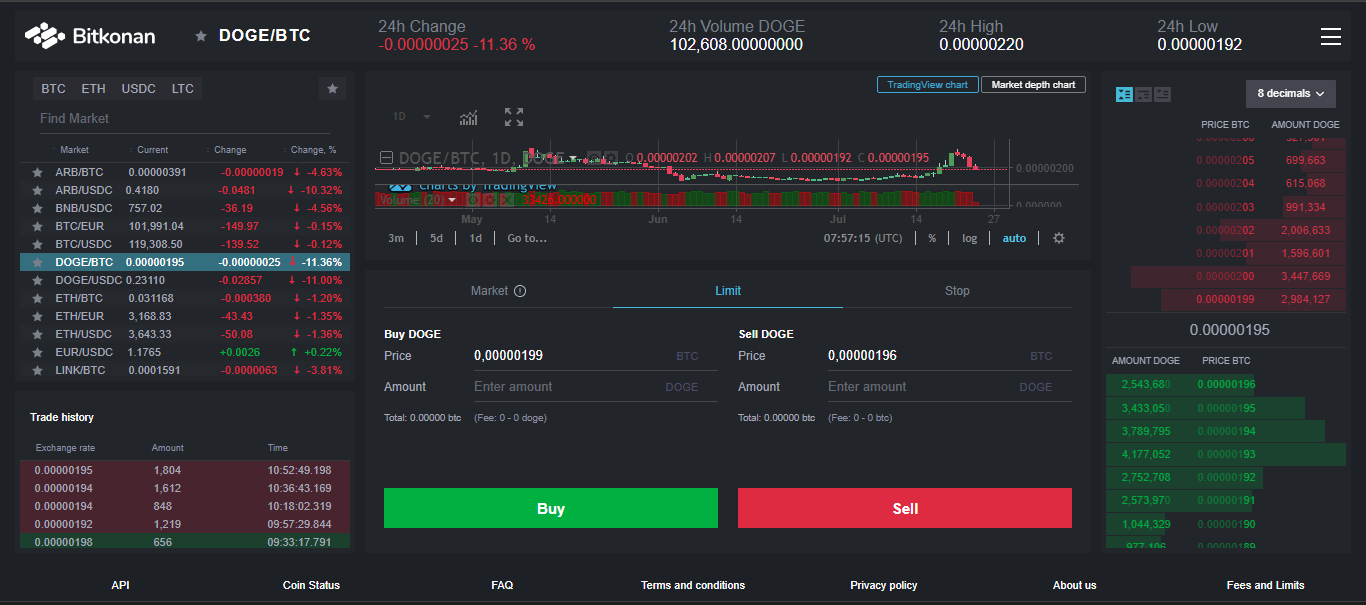Open the Privacy policy link

click(884, 585)
